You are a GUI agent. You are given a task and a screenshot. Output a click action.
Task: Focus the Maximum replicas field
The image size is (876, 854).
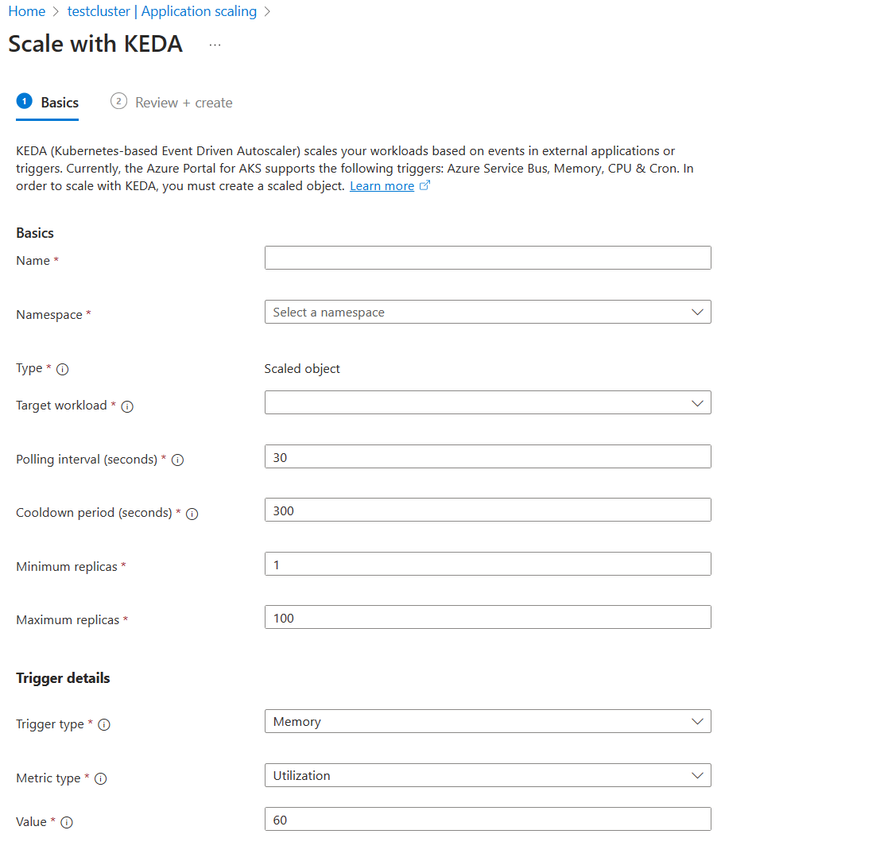(487, 618)
